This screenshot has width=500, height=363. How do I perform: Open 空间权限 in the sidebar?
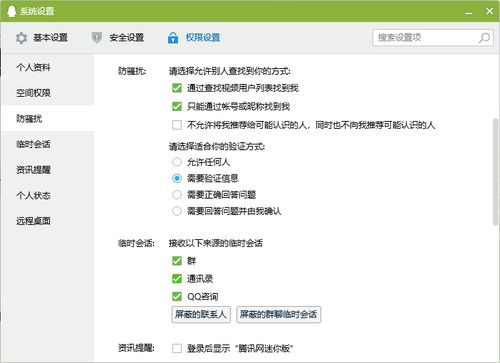coord(33,93)
